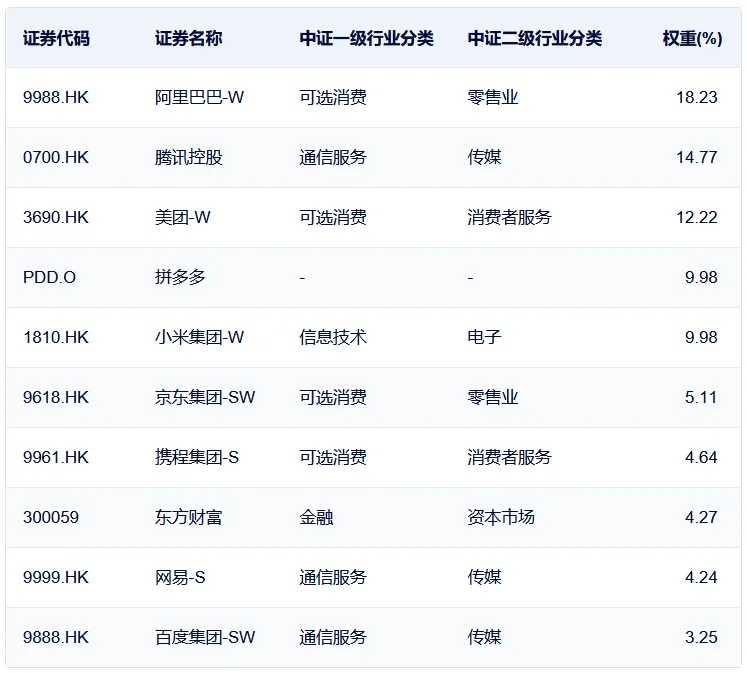Click the 权重(%) column header

692,39
